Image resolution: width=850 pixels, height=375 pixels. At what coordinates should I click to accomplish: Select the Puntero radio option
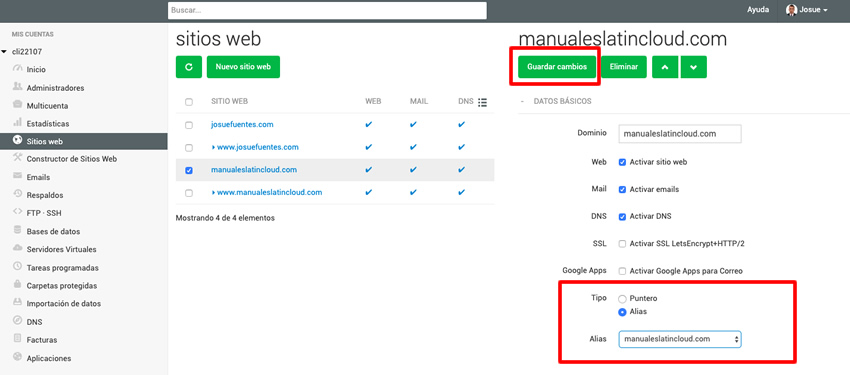click(622, 299)
